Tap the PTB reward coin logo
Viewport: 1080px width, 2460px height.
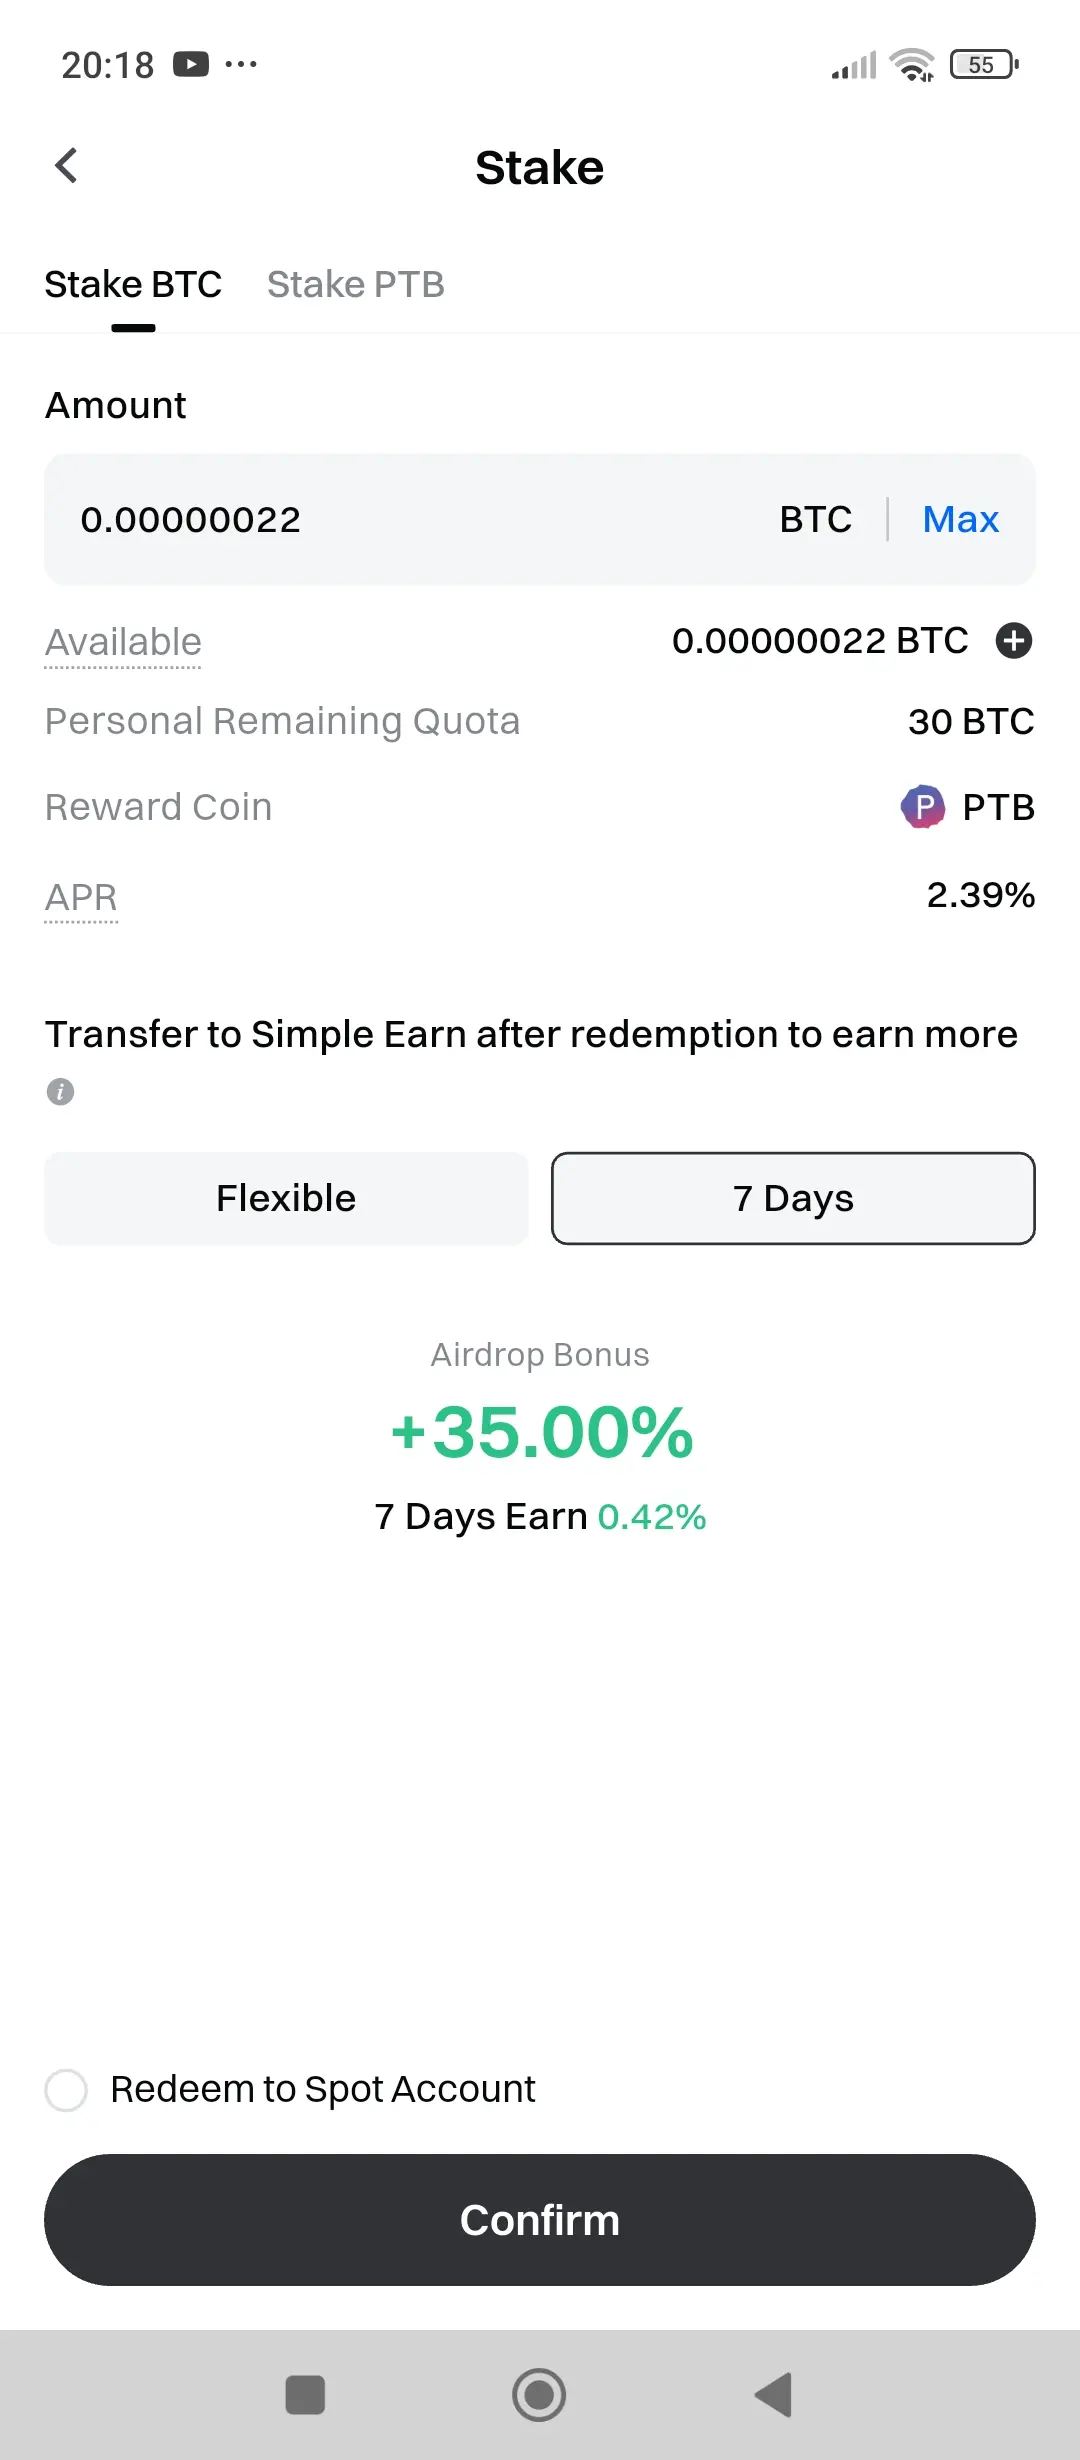pyautogui.click(x=923, y=807)
